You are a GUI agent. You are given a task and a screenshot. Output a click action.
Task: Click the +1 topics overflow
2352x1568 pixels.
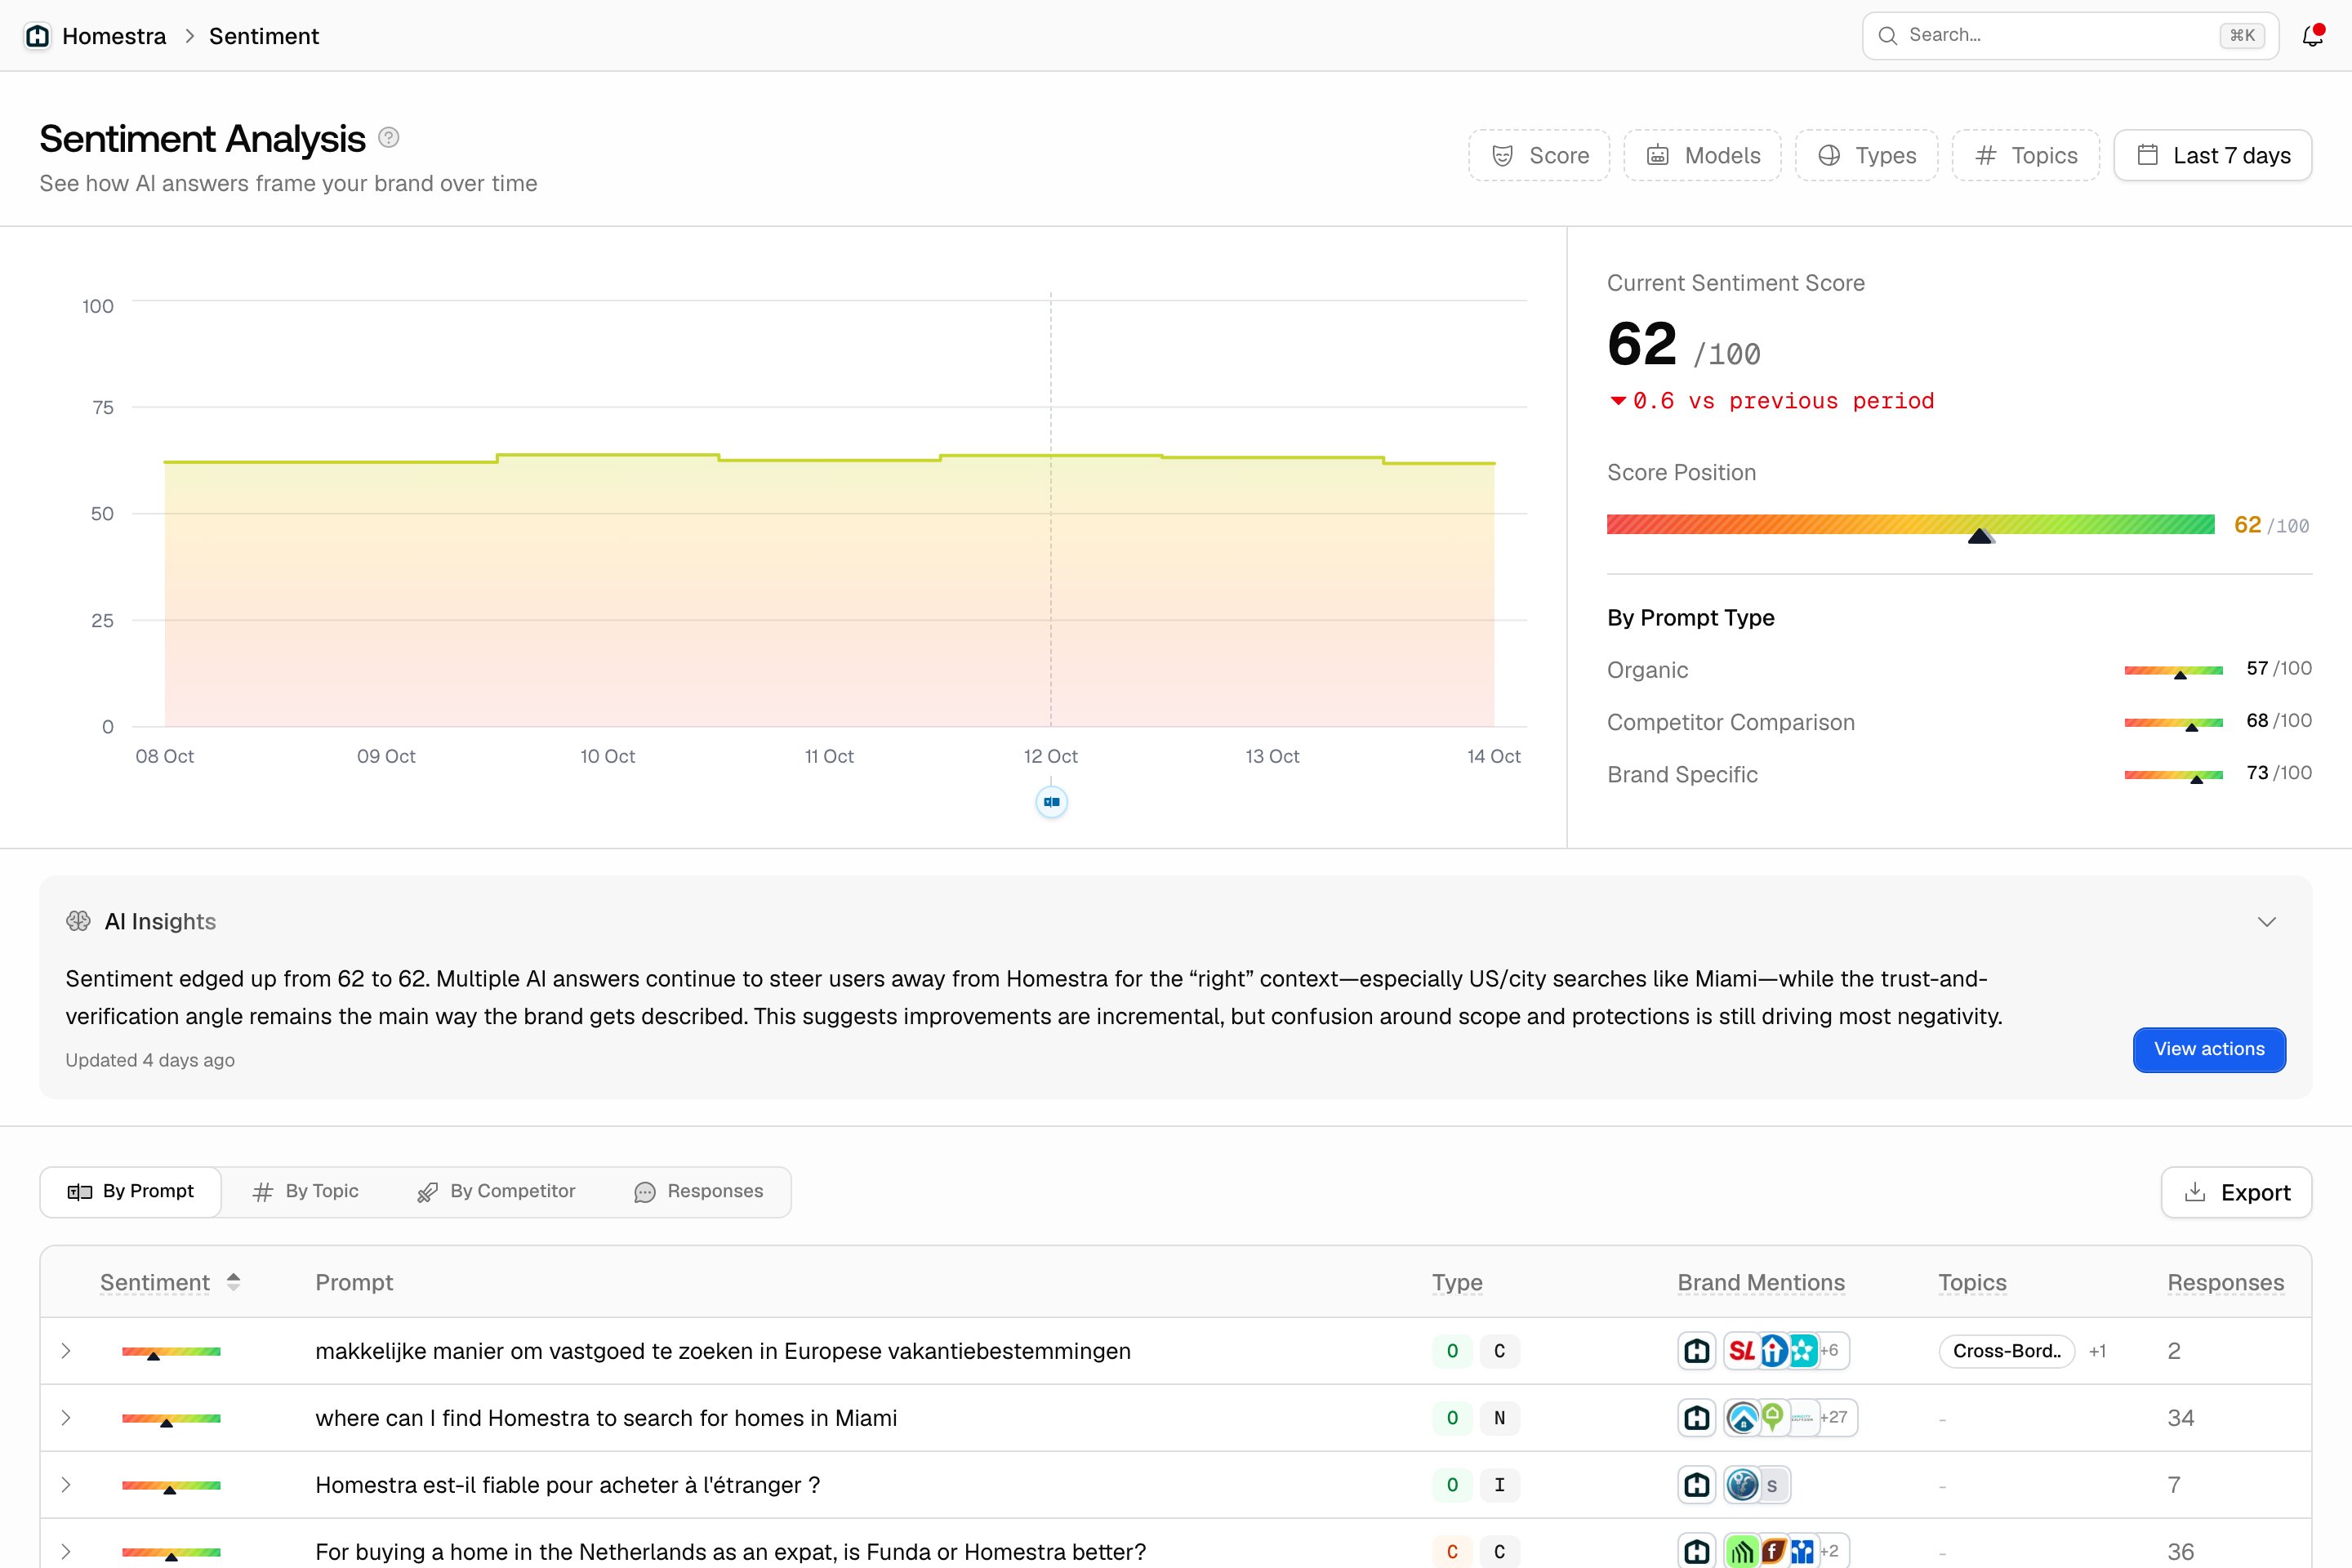pyautogui.click(x=2098, y=1351)
